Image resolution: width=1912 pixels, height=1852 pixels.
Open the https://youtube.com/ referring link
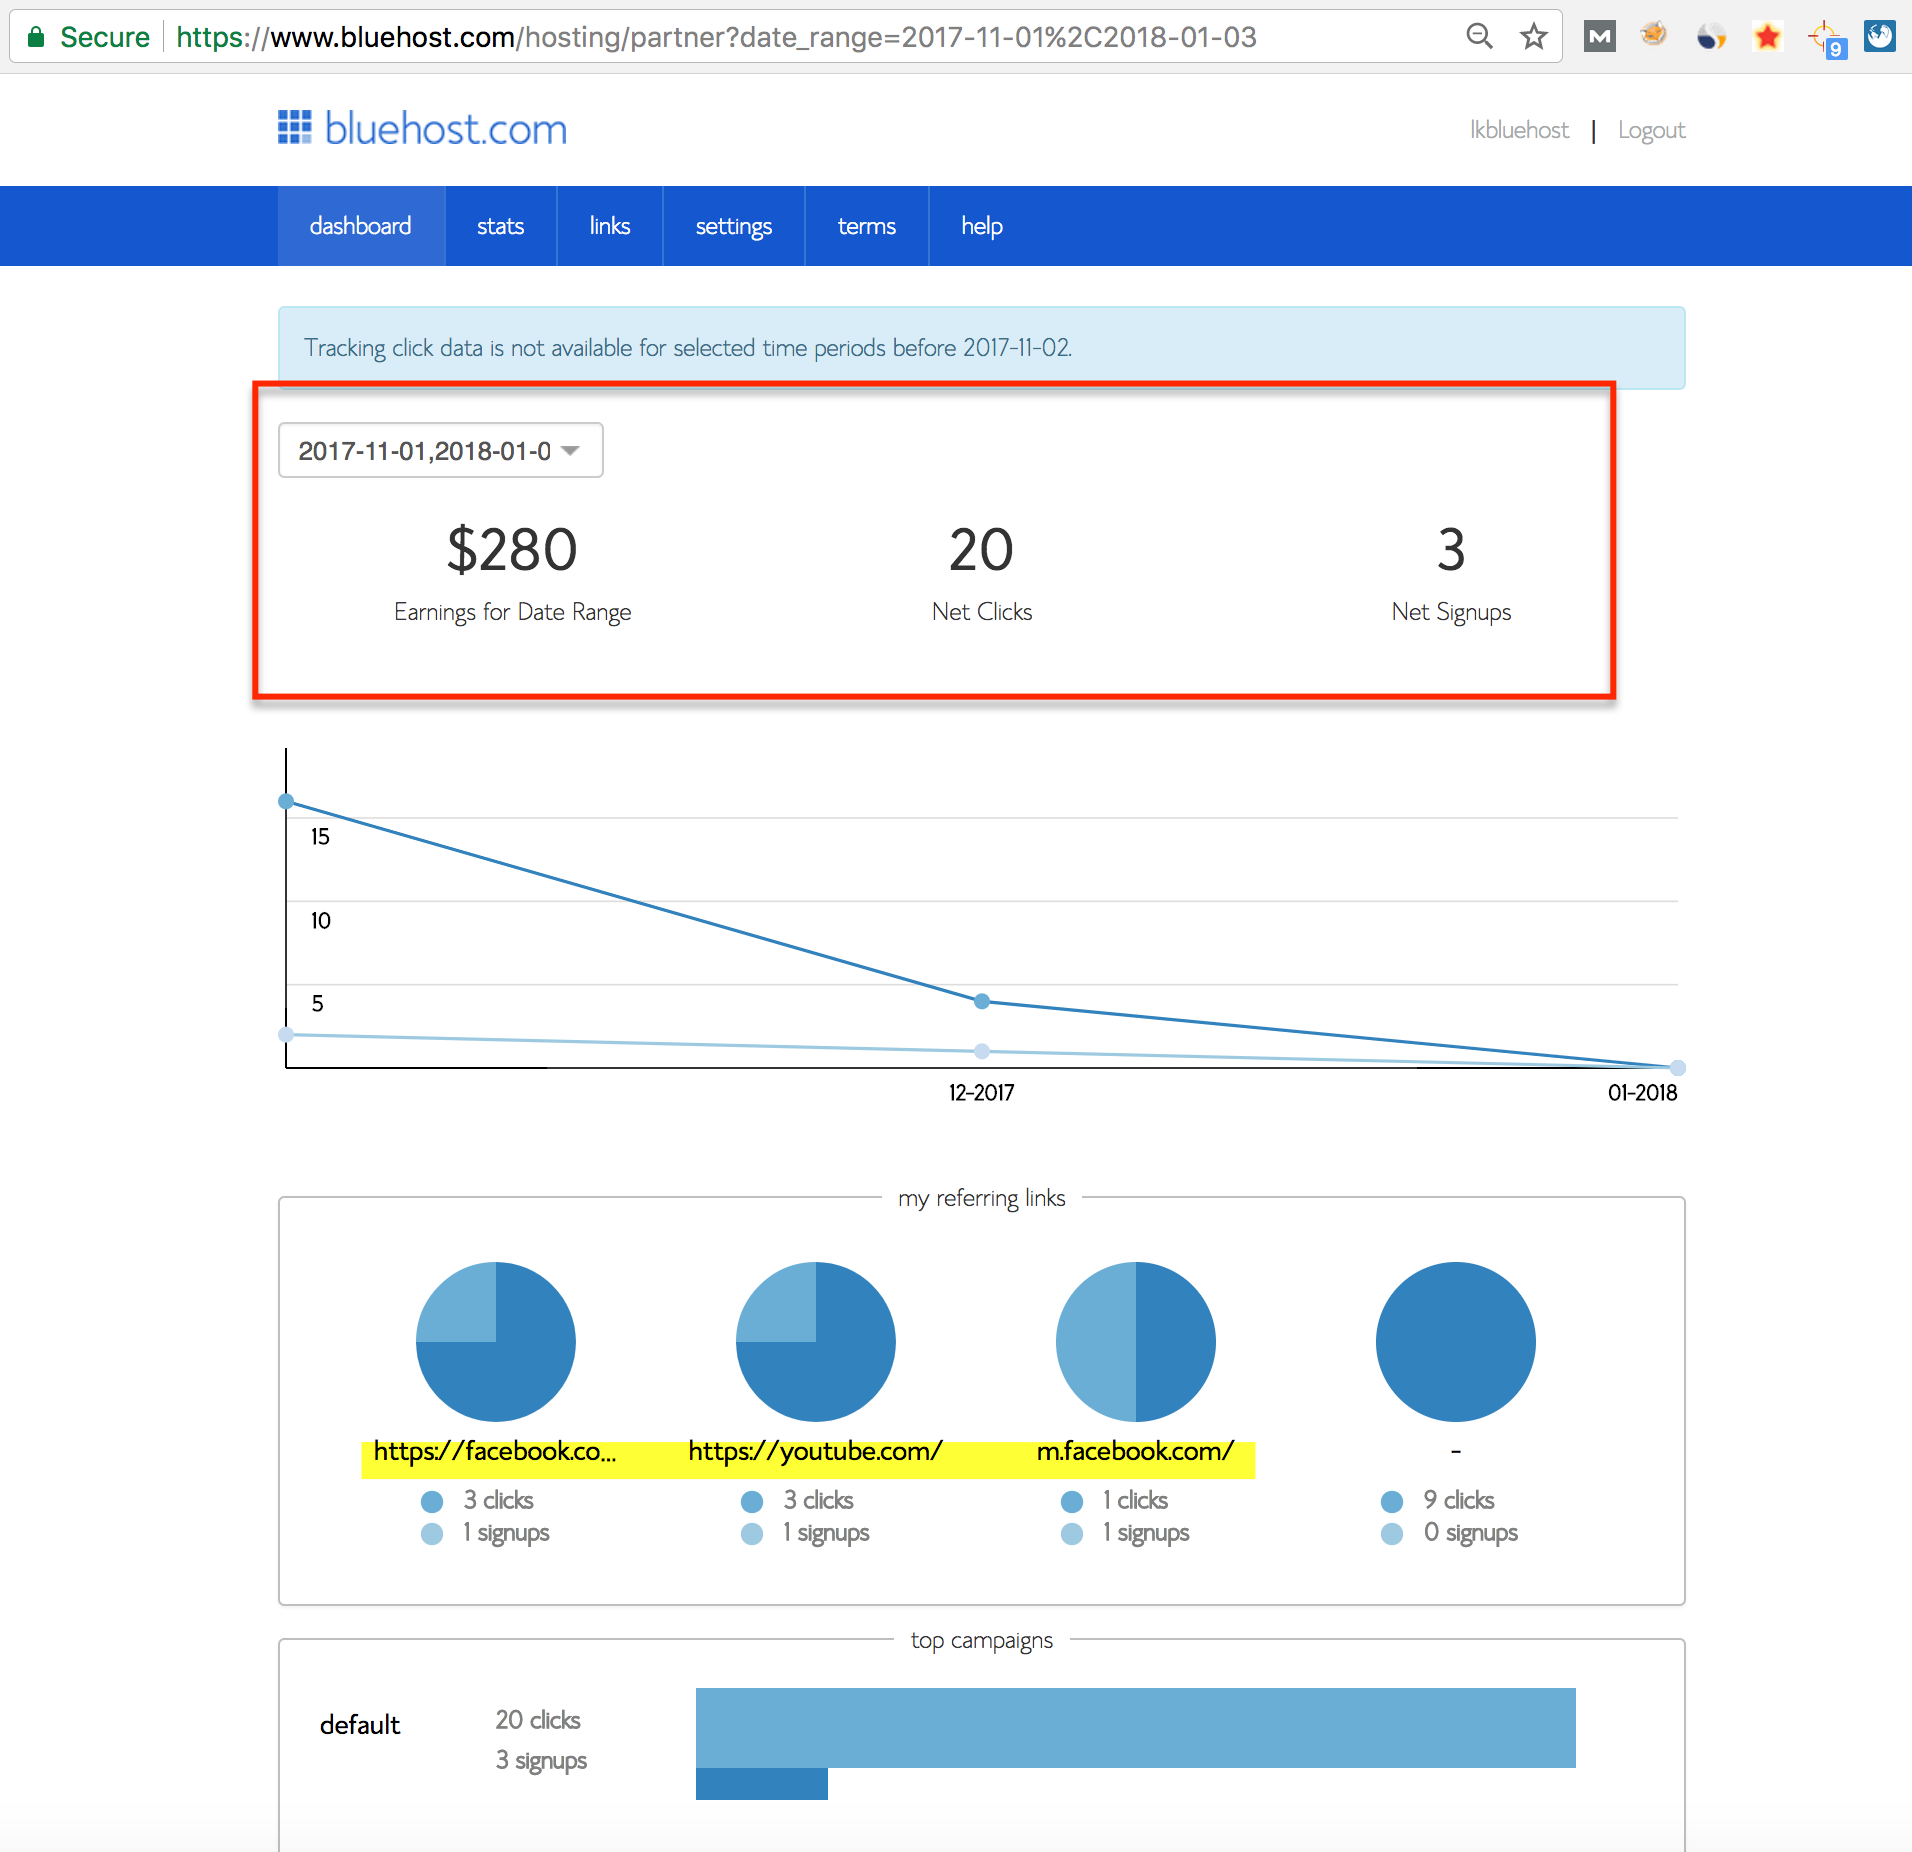[815, 1451]
